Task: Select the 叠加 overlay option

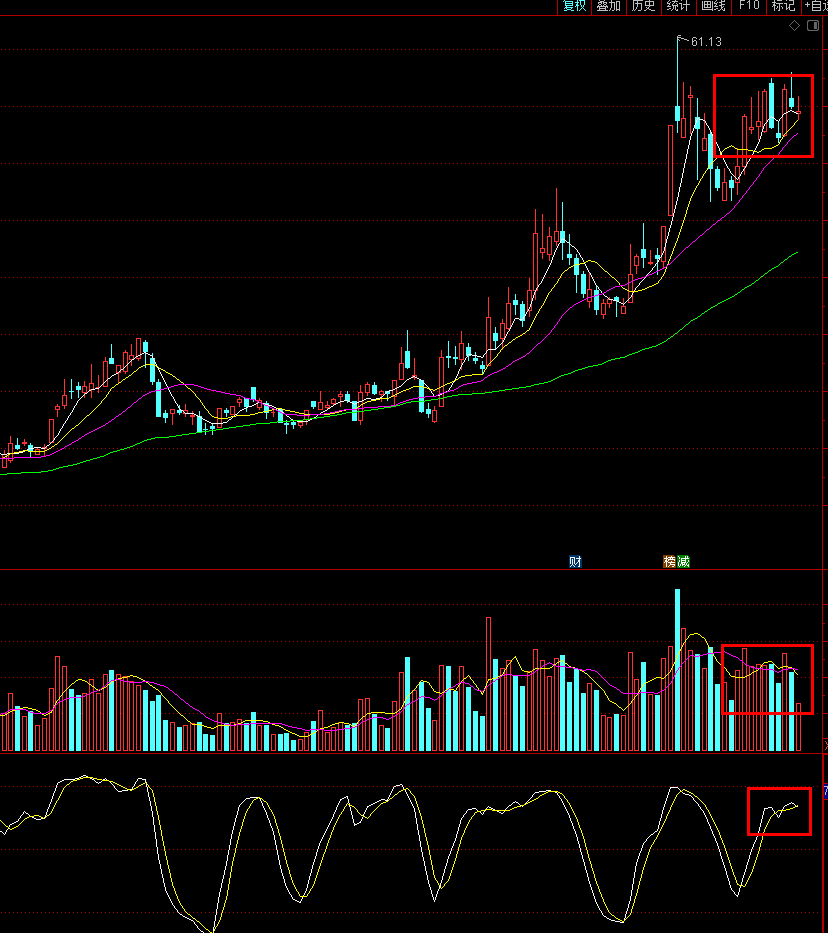Action: [609, 7]
